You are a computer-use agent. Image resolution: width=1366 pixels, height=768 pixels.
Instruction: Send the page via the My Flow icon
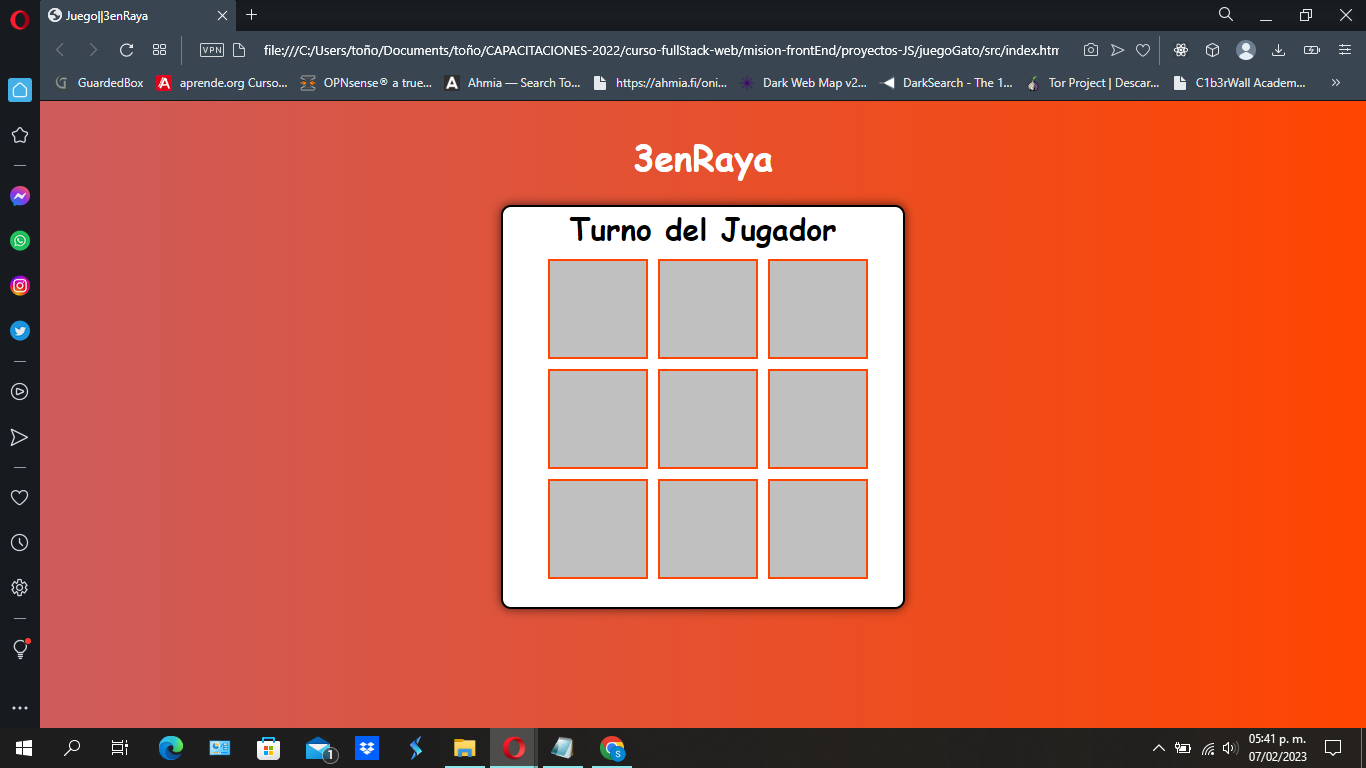click(x=1118, y=49)
